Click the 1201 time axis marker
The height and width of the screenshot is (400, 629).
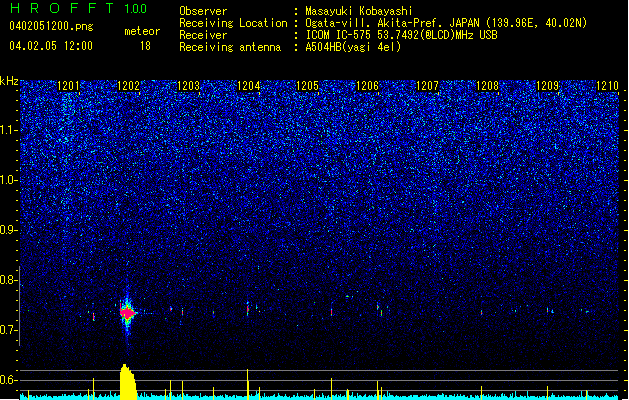pos(69,86)
